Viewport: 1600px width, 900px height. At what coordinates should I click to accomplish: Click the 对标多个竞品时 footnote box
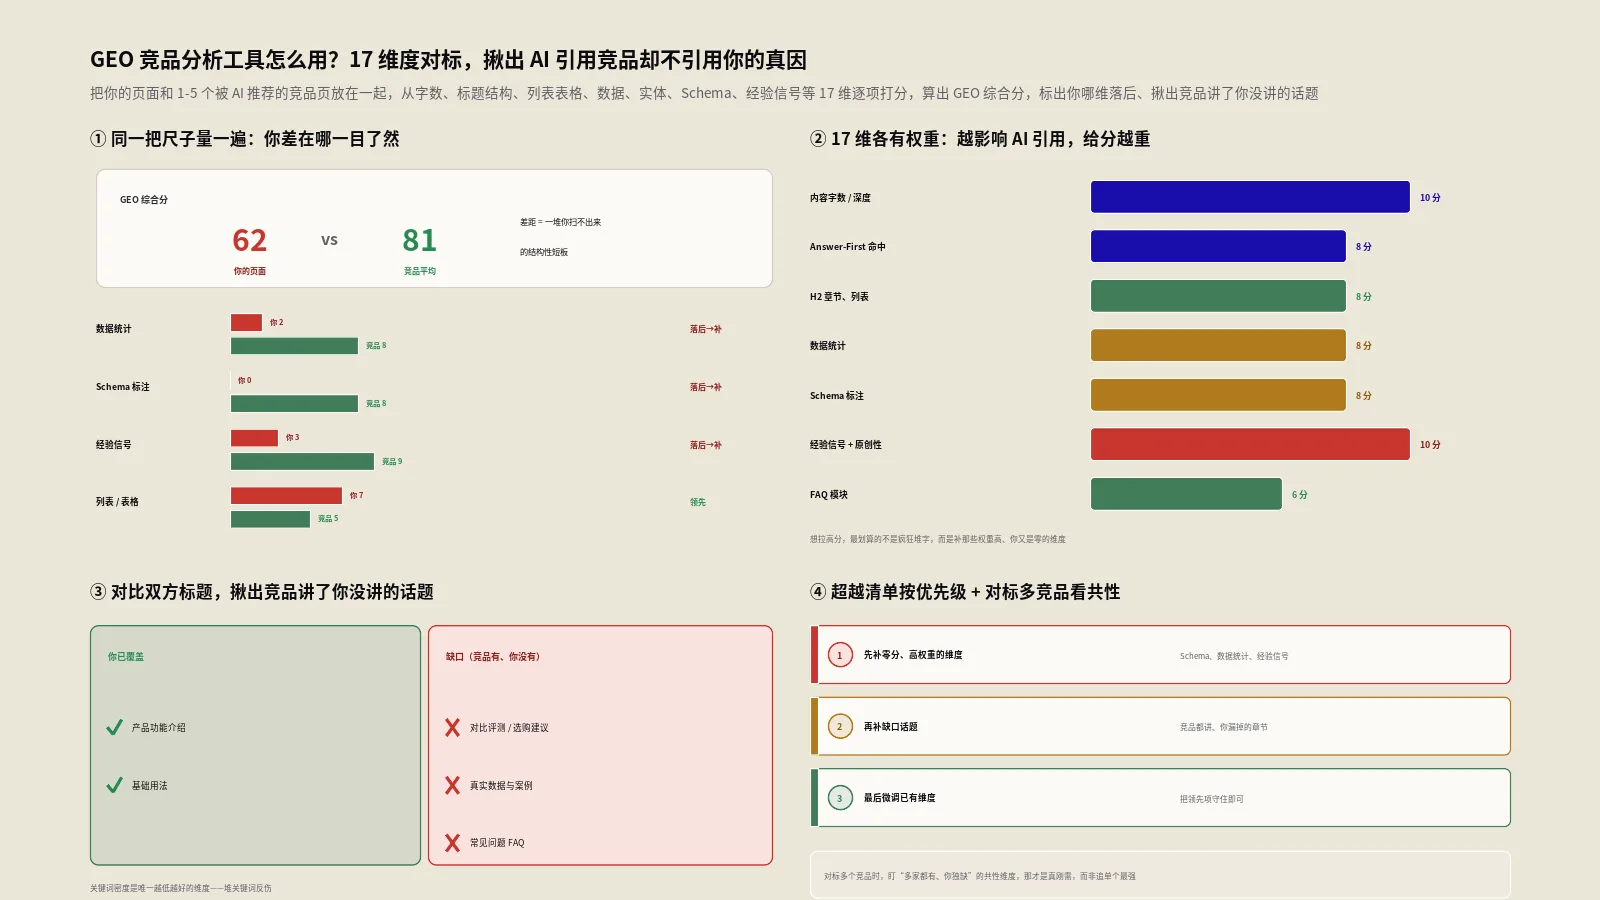tap(1160, 875)
